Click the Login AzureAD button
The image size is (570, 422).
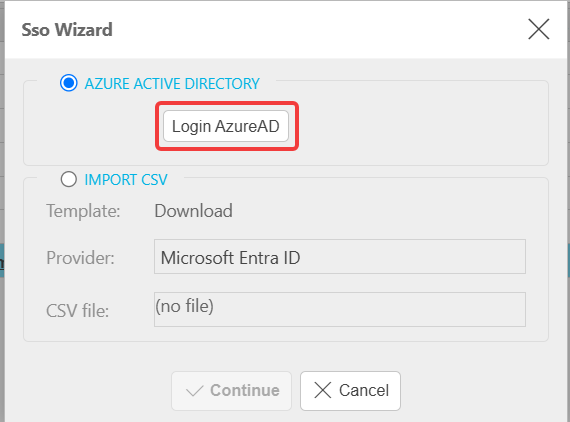[226, 126]
